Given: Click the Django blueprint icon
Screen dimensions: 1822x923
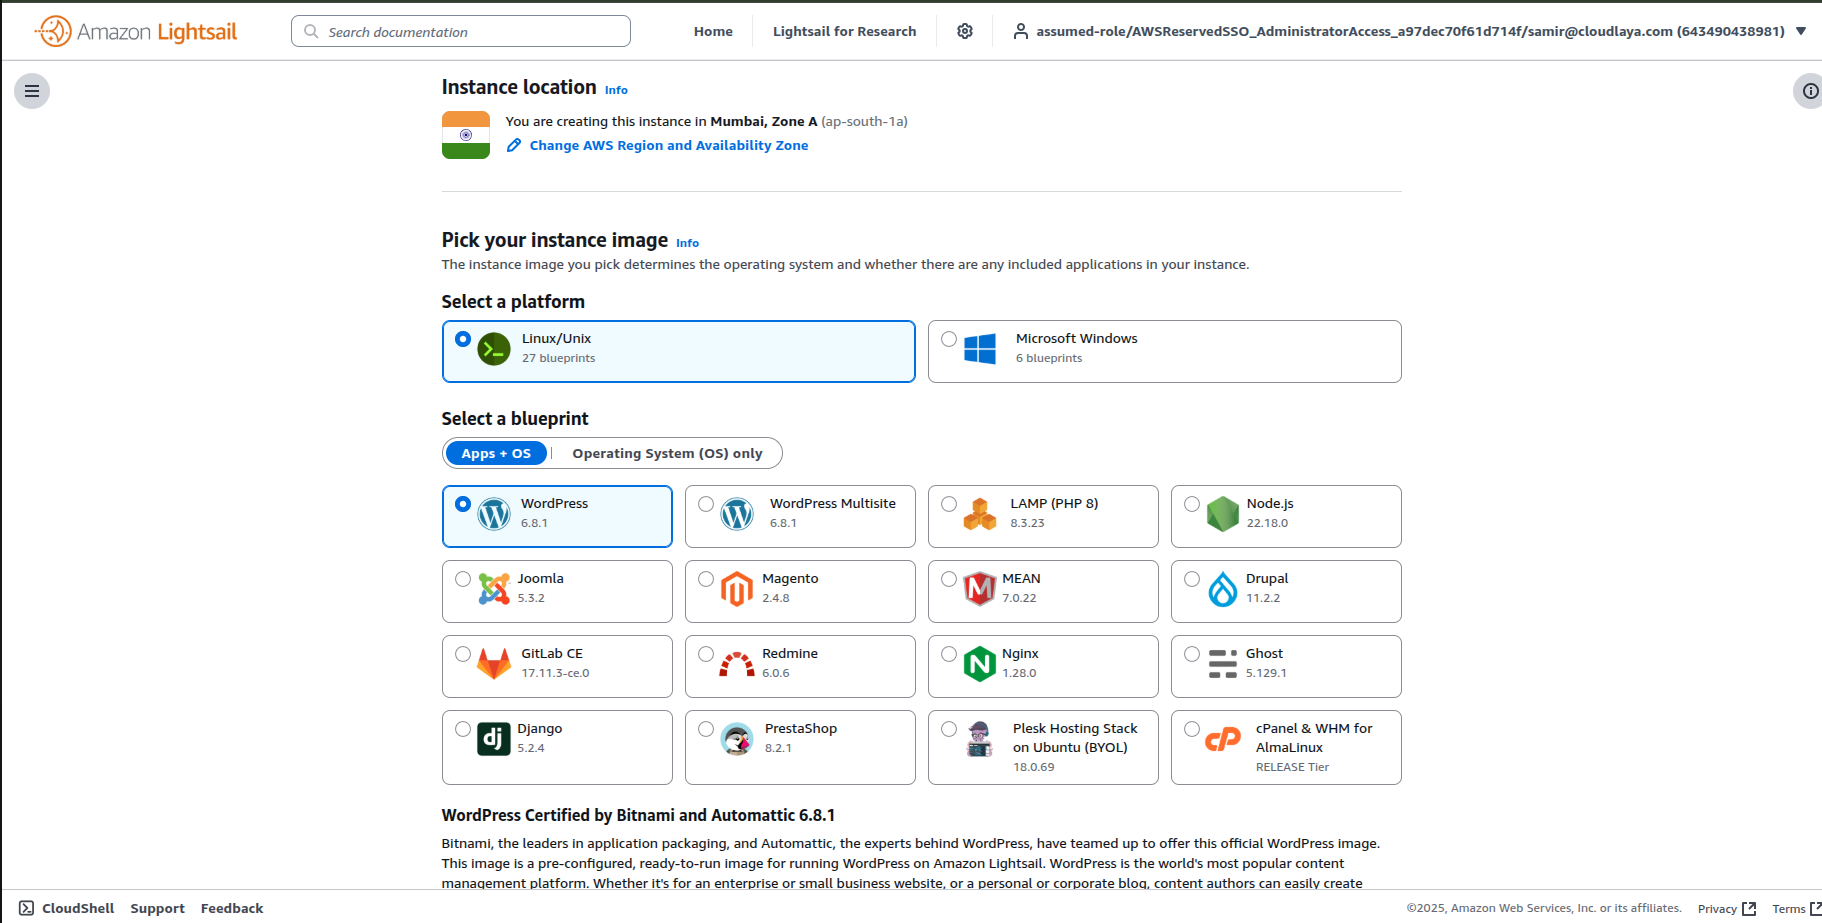Looking at the screenshot, I should click(x=494, y=738).
